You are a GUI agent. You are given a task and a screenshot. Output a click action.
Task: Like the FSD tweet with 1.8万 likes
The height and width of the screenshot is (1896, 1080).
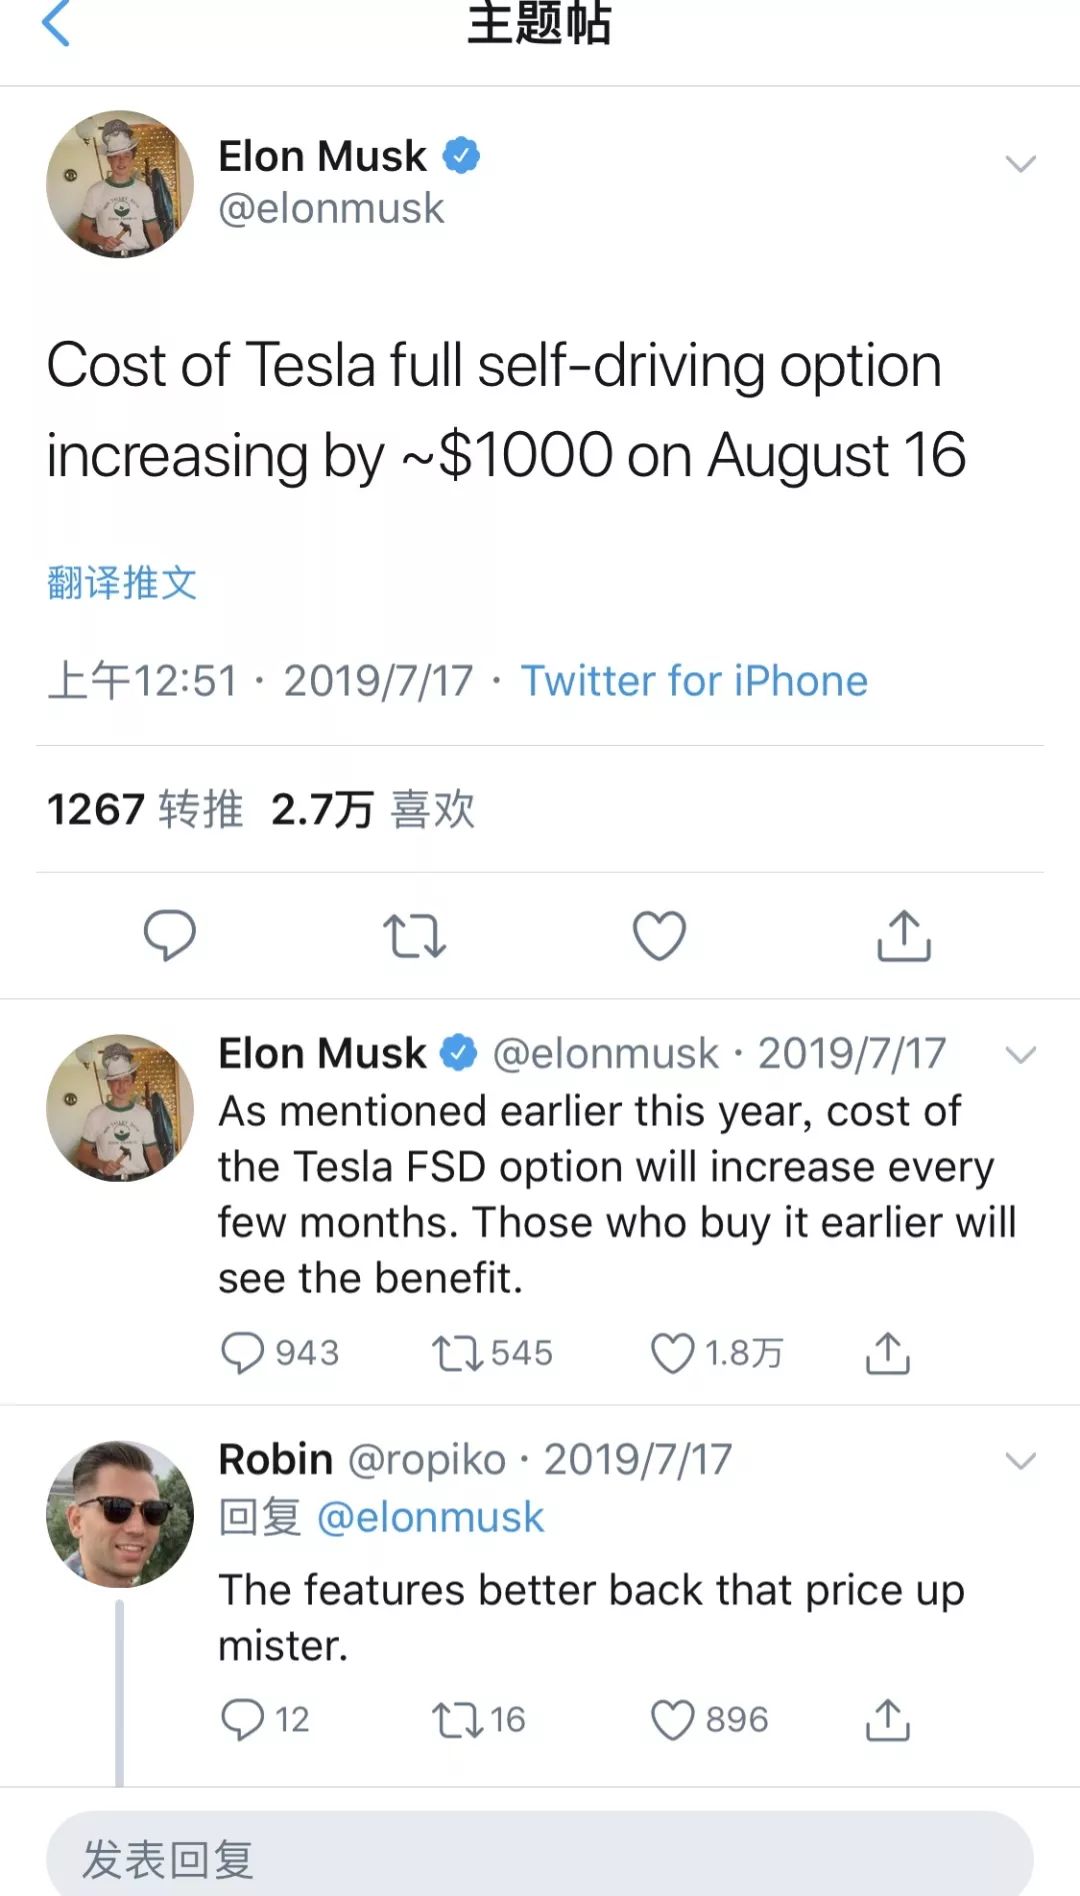tap(672, 1353)
